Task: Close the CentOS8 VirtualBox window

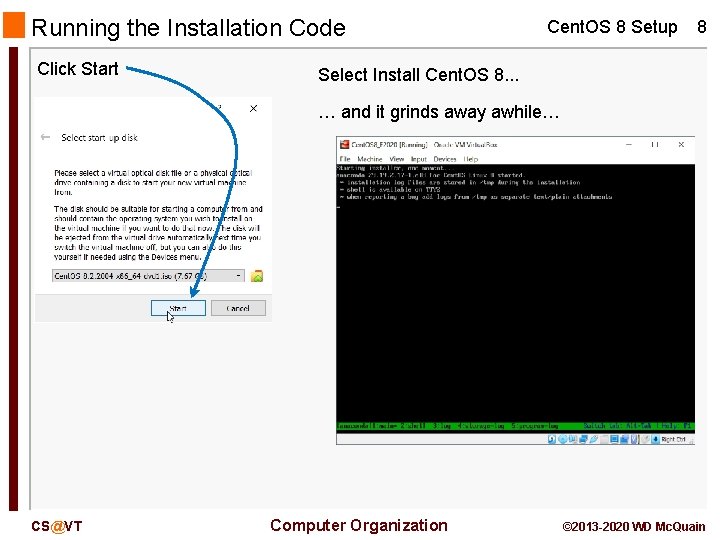Action: 681,144
